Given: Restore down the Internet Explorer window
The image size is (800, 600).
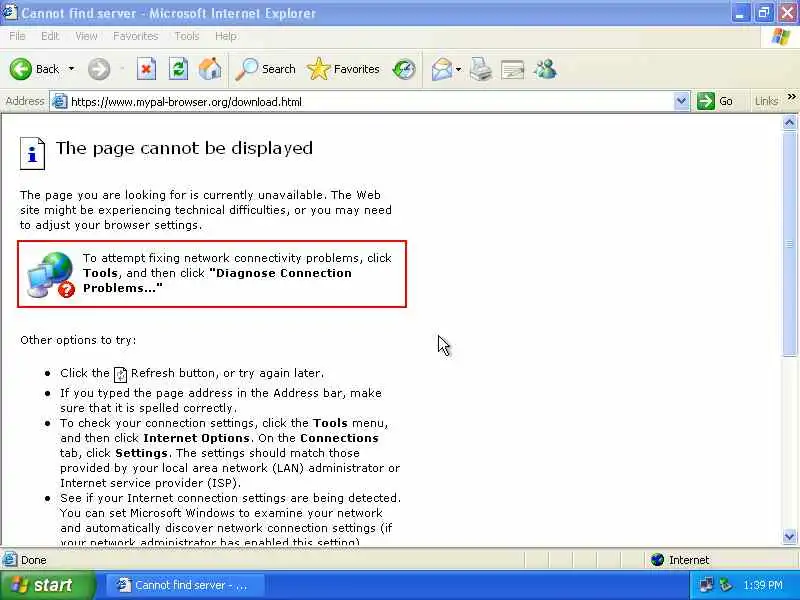Looking at the screenshot, I should pos(764,13).
